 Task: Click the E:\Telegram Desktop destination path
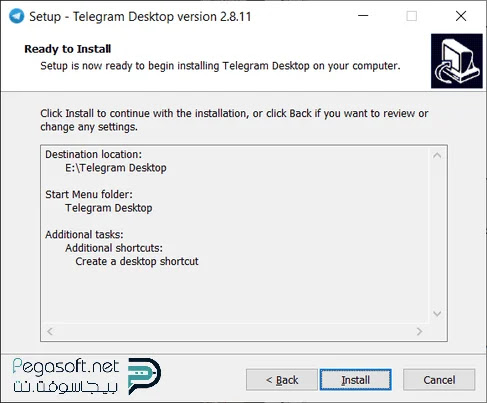tap(116, 168)
